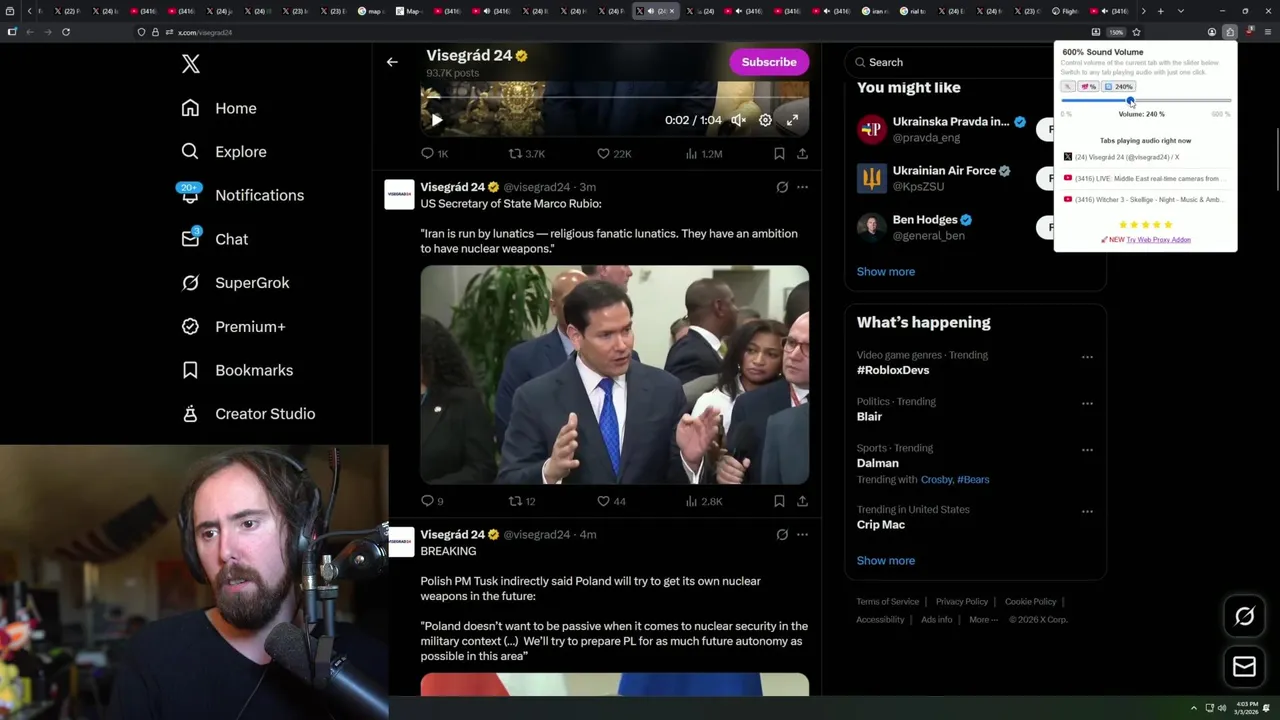Repost the Rubio post with 12 reposts
The height and width of the screenshot is (720, 1280).
522,501
